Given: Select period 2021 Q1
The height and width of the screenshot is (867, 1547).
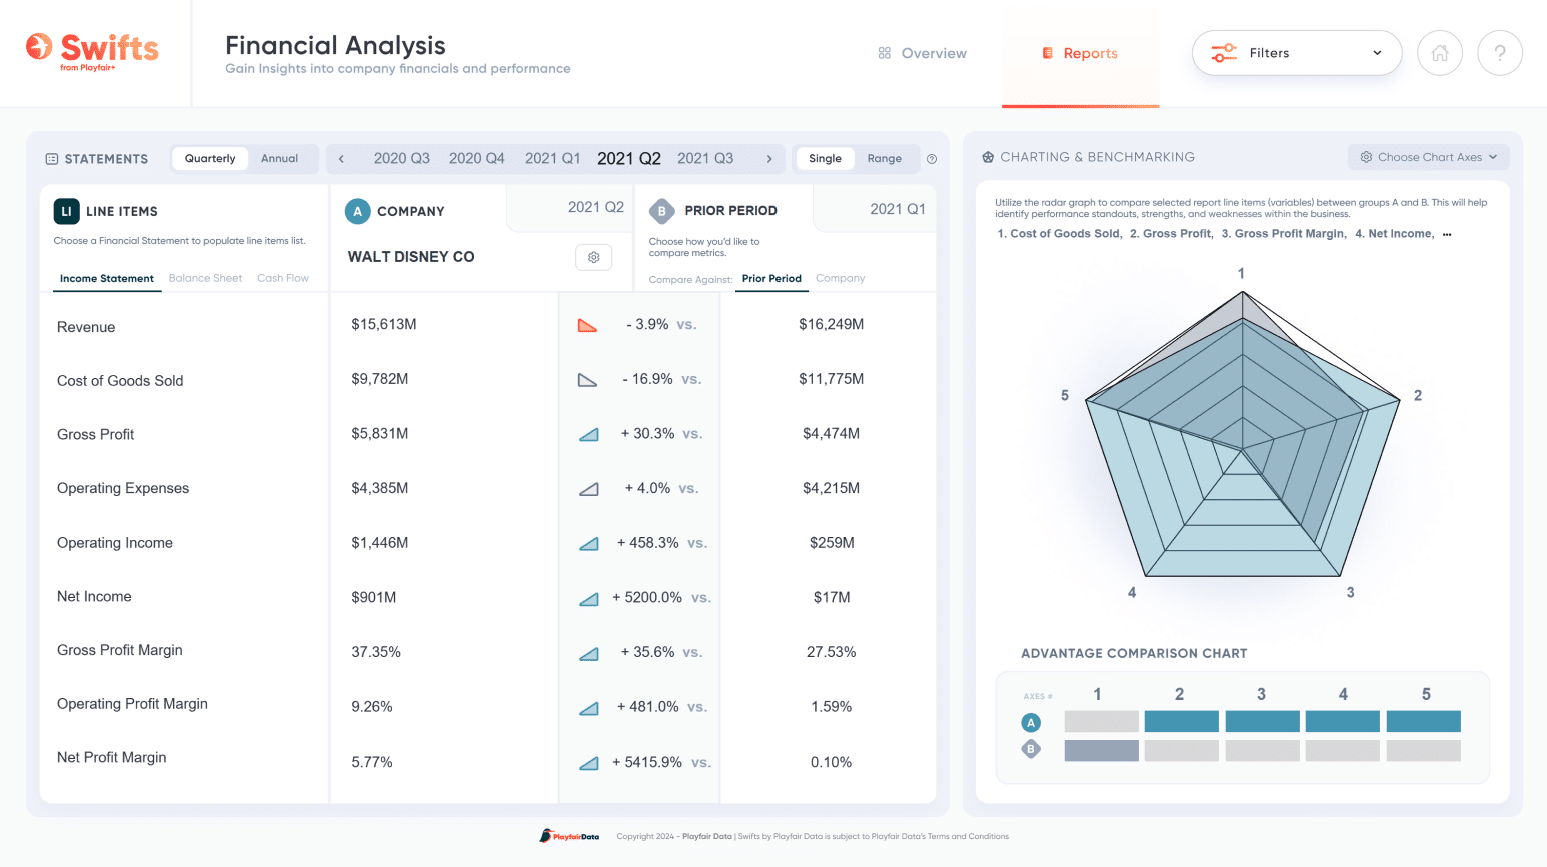Looking at the screenshot, I should click(552, 158).
